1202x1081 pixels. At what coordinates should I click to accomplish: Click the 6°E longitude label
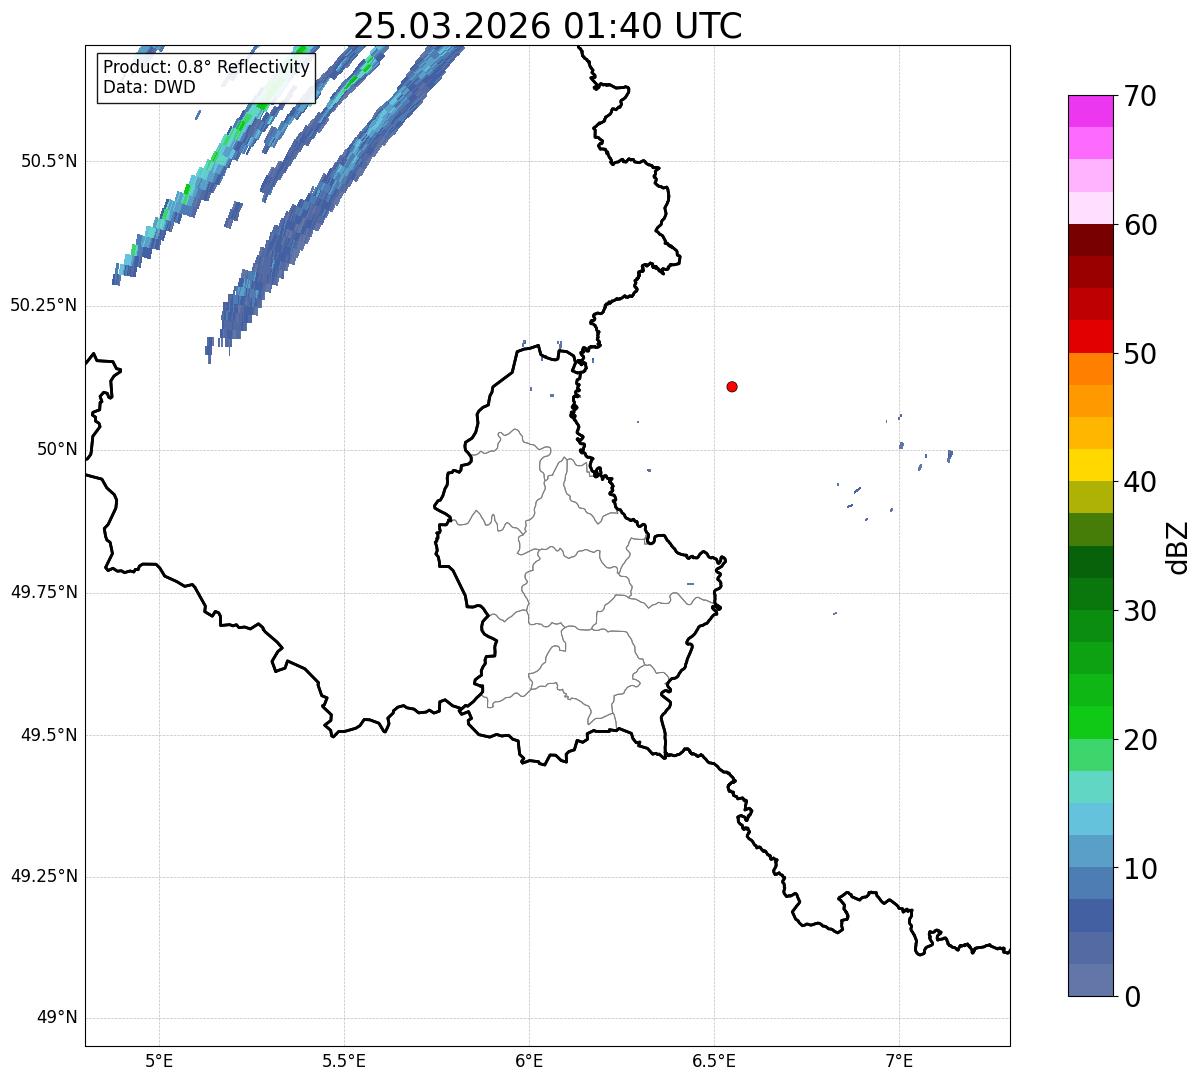[x=529, y=1060]
